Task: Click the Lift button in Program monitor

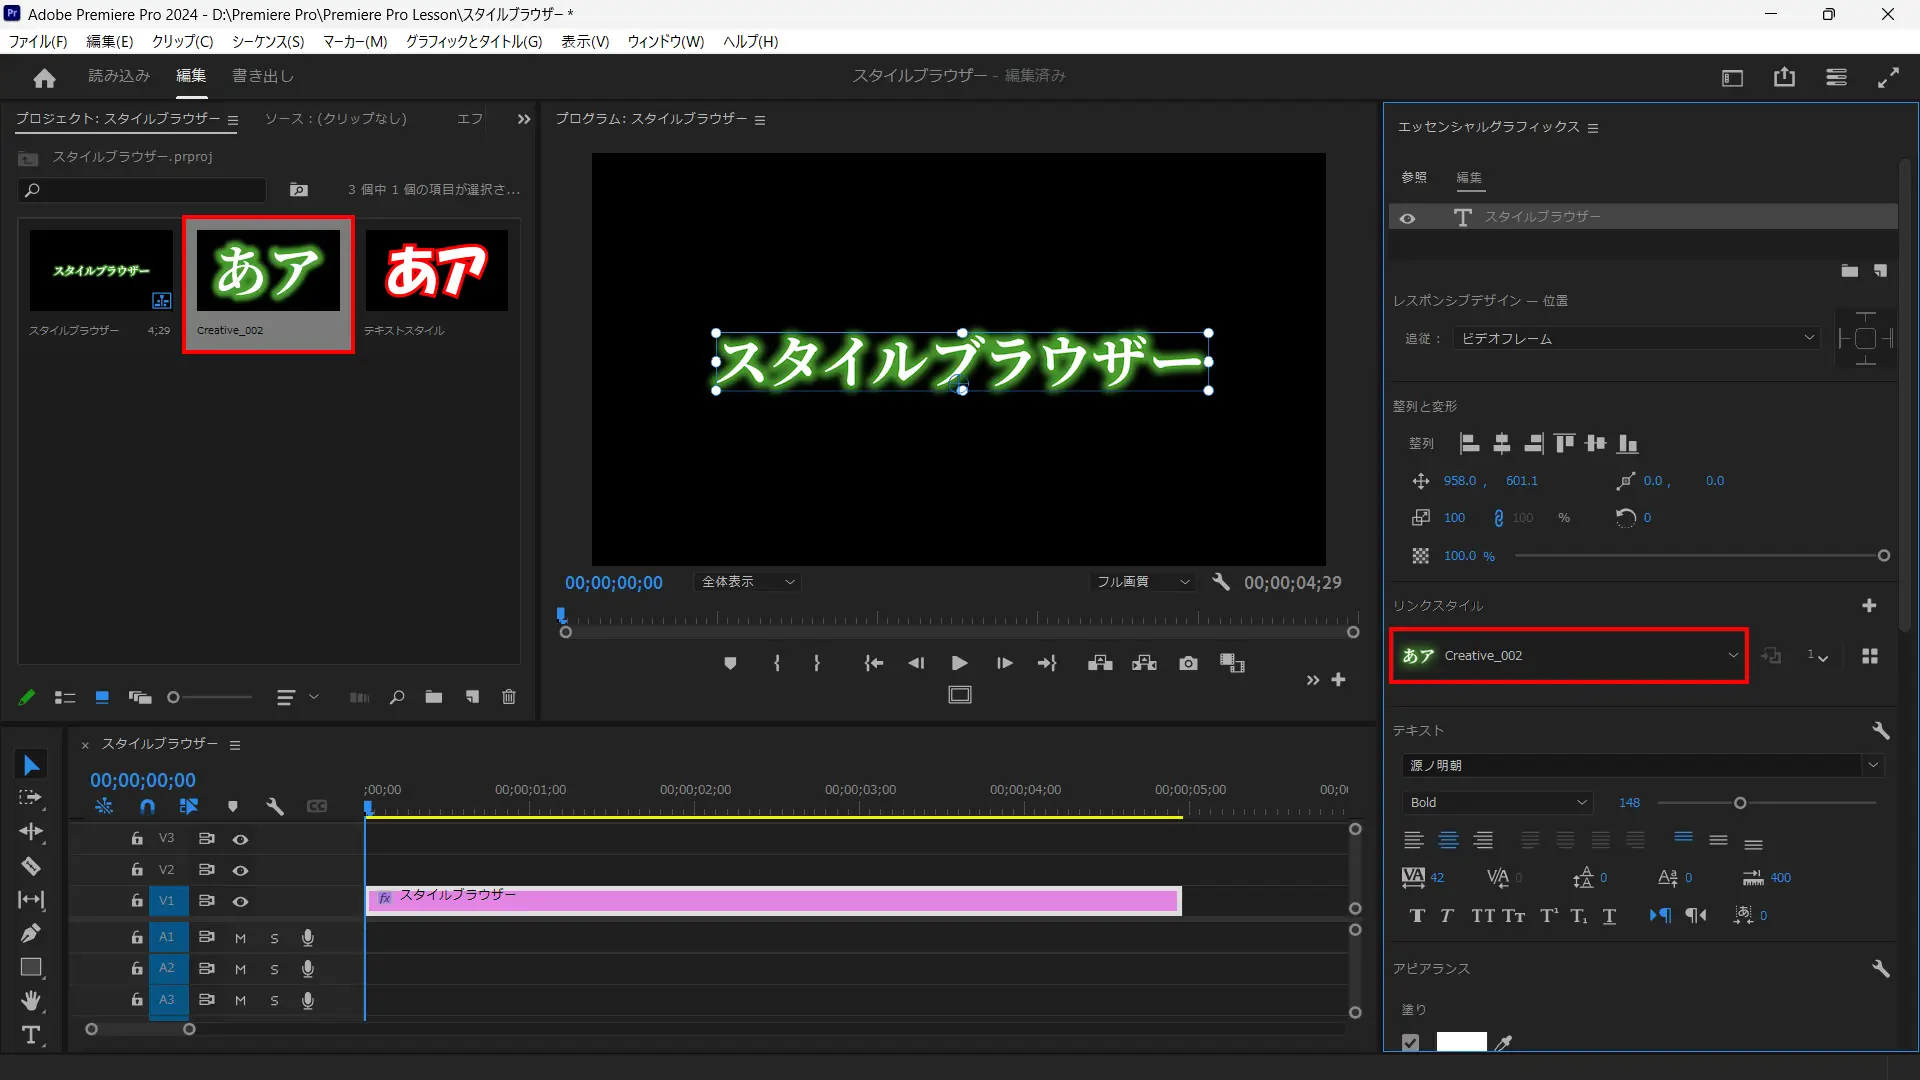Action: (x=1100, y=663)
